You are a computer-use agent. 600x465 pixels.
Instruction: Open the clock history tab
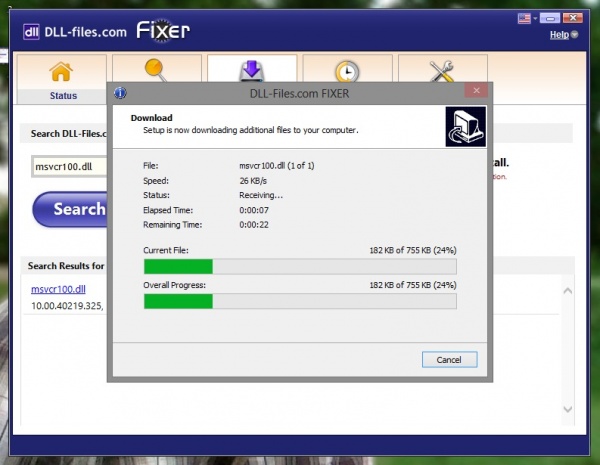point(347,68)
